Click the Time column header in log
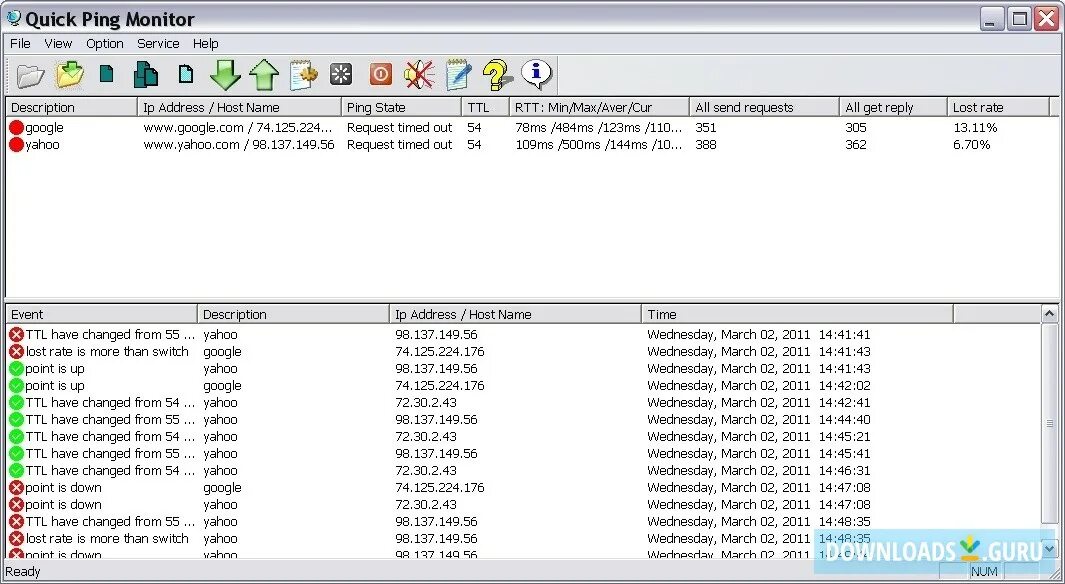Viewport: 1065px width, 584px height. tap(797, 314)
